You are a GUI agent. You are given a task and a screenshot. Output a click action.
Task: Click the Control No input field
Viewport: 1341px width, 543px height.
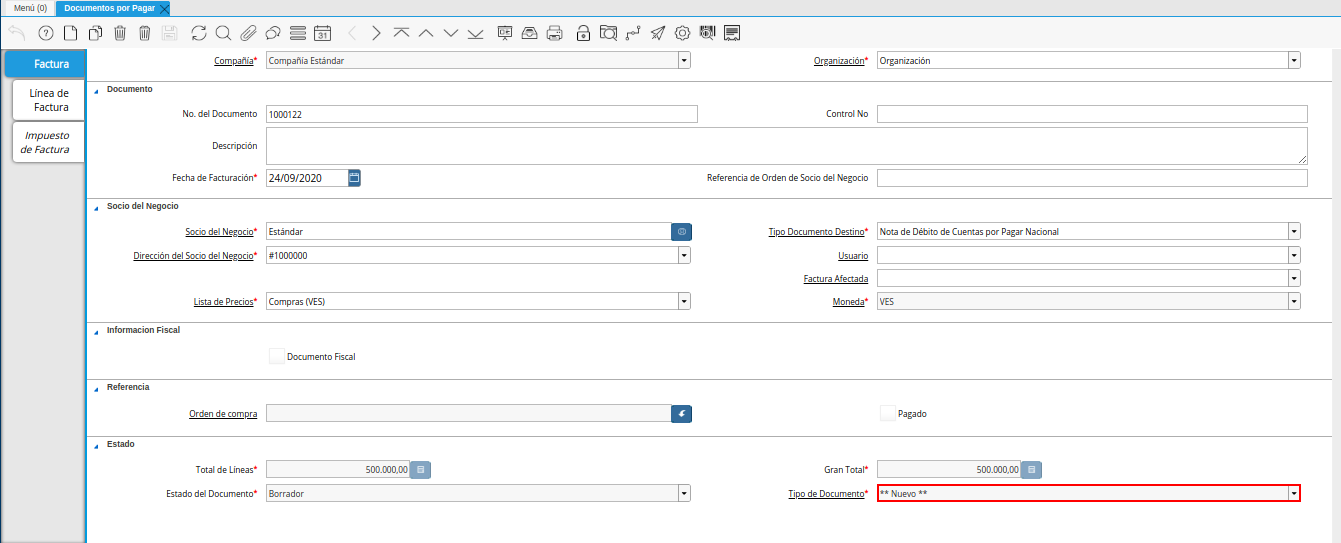(1091, 114)
